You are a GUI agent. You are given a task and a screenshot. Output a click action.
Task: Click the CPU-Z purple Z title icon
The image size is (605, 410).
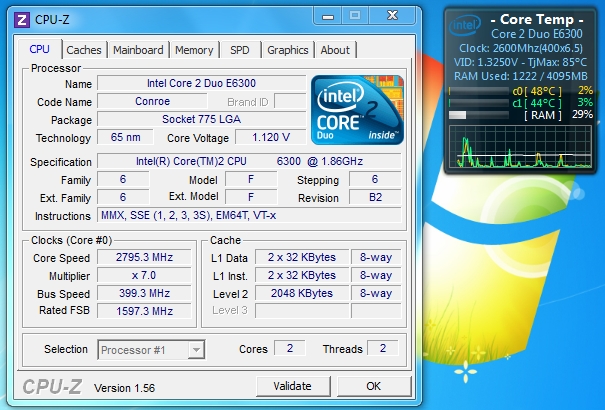(22, 20)
